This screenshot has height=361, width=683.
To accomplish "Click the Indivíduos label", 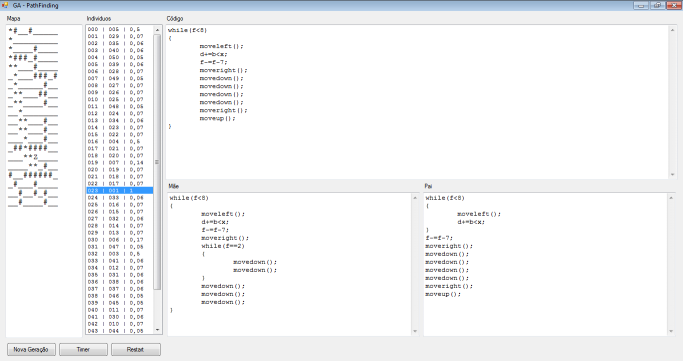I will coord(99,18).
